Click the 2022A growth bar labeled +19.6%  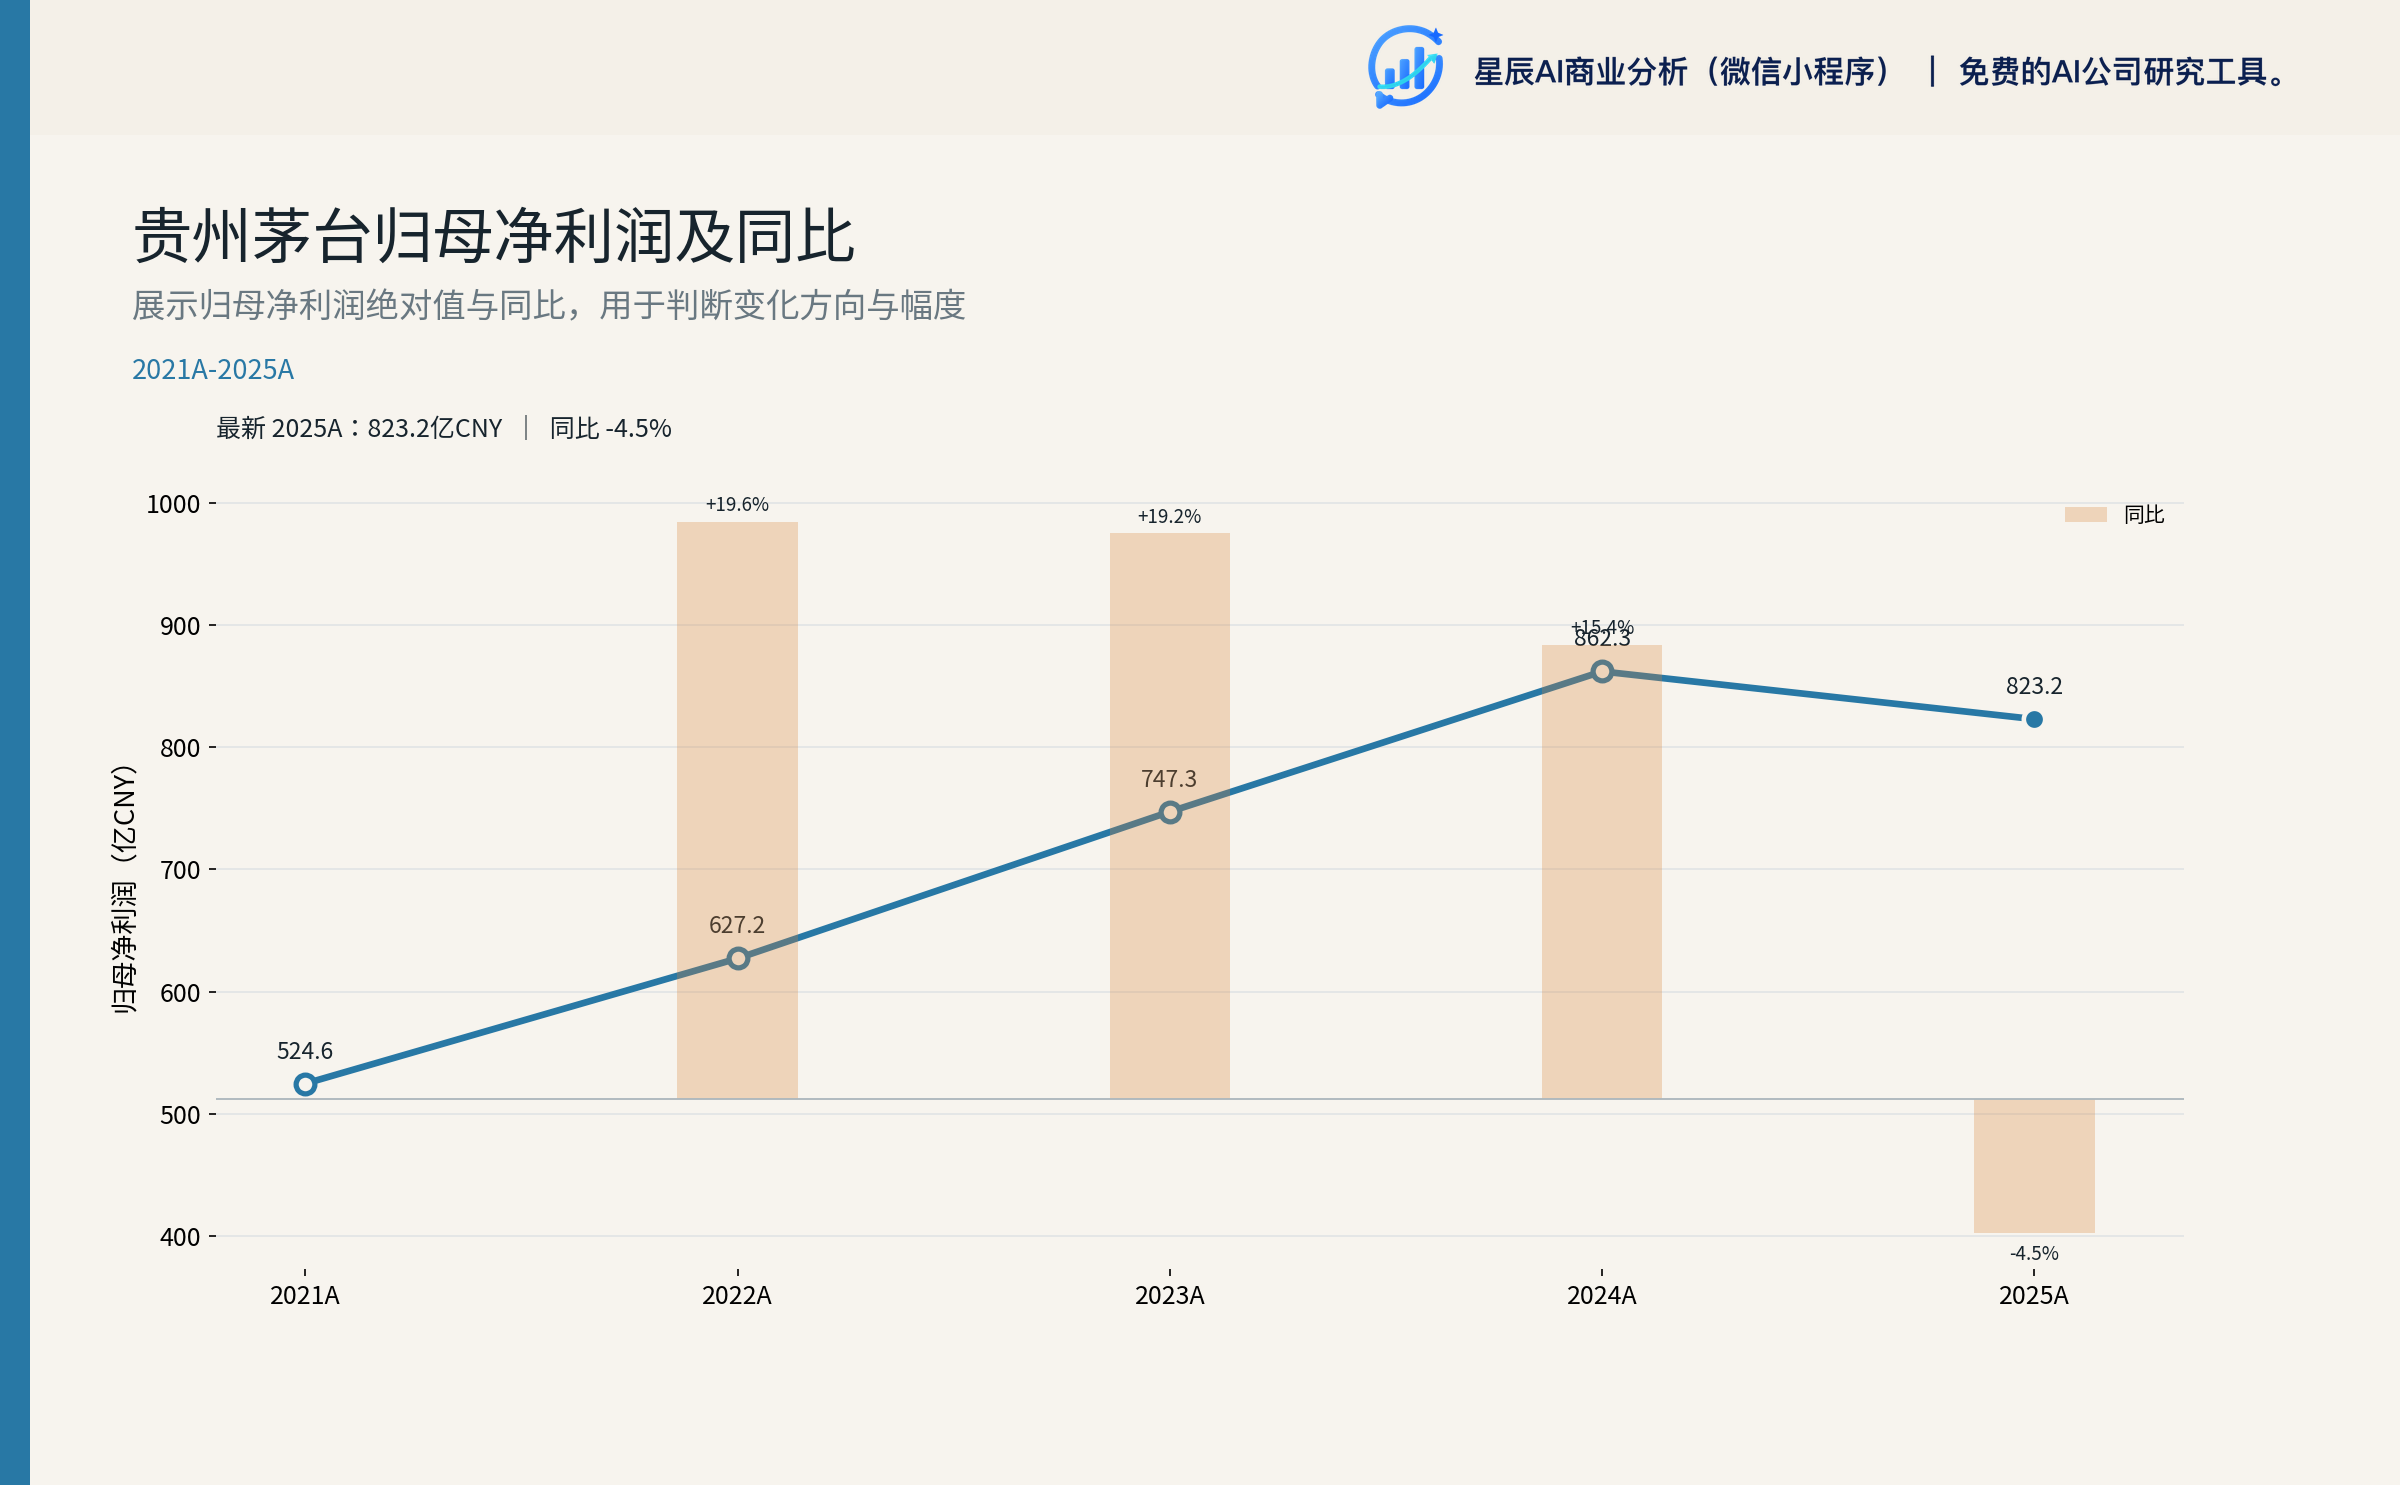(737, 810)
